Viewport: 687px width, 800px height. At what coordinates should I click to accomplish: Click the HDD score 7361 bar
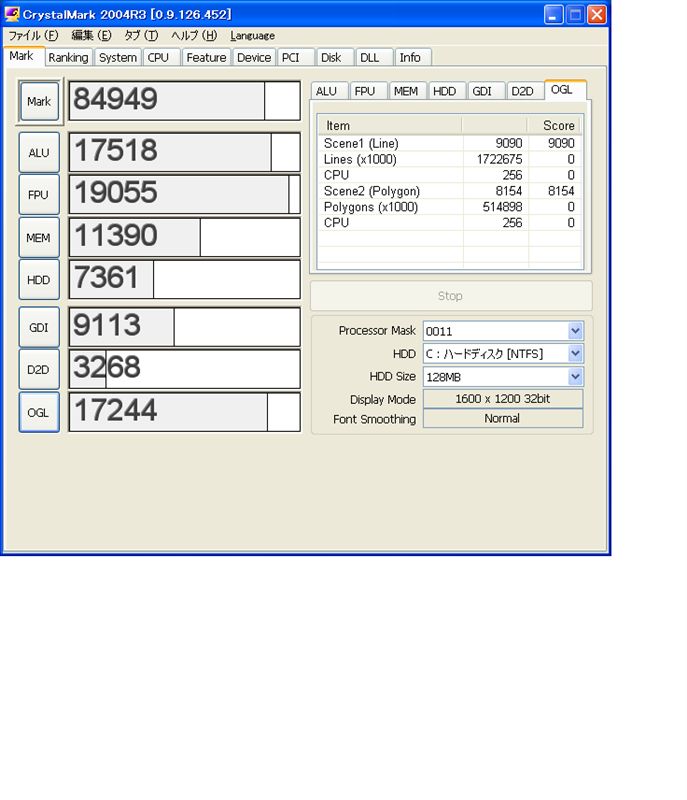point(185,280)
